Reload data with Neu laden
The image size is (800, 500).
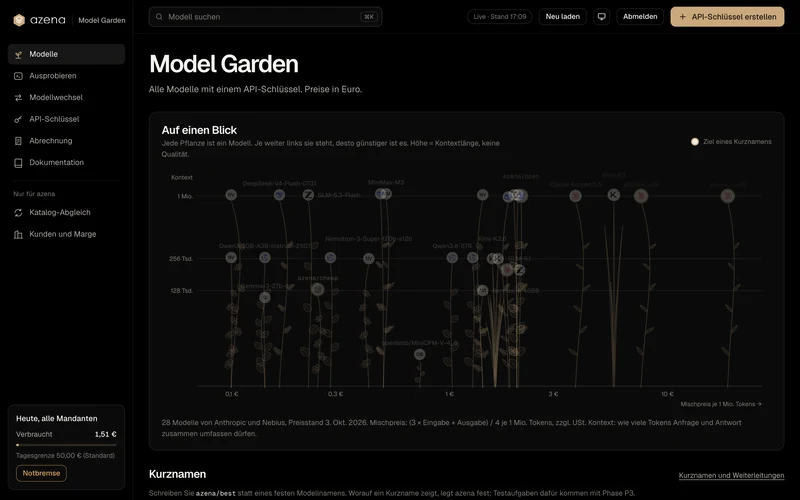pos(562,16)
